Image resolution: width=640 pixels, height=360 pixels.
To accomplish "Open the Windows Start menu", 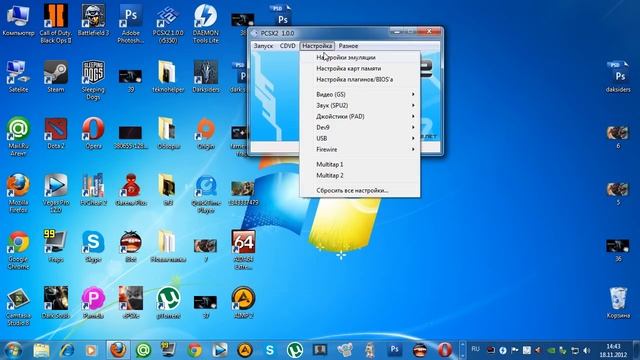I will [13, 350].
